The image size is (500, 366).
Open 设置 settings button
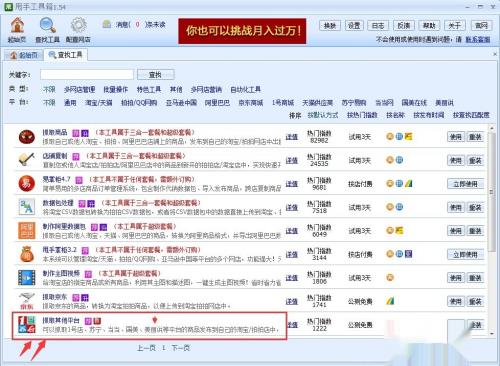point(354,26)
